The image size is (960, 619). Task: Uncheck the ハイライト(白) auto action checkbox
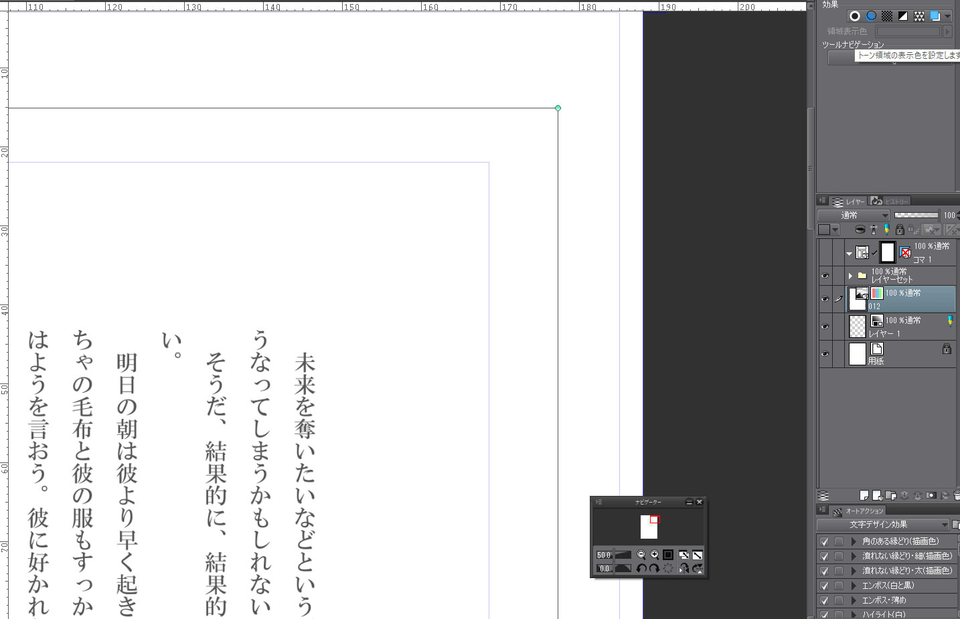pyautogui.click(x=824, y=614)
